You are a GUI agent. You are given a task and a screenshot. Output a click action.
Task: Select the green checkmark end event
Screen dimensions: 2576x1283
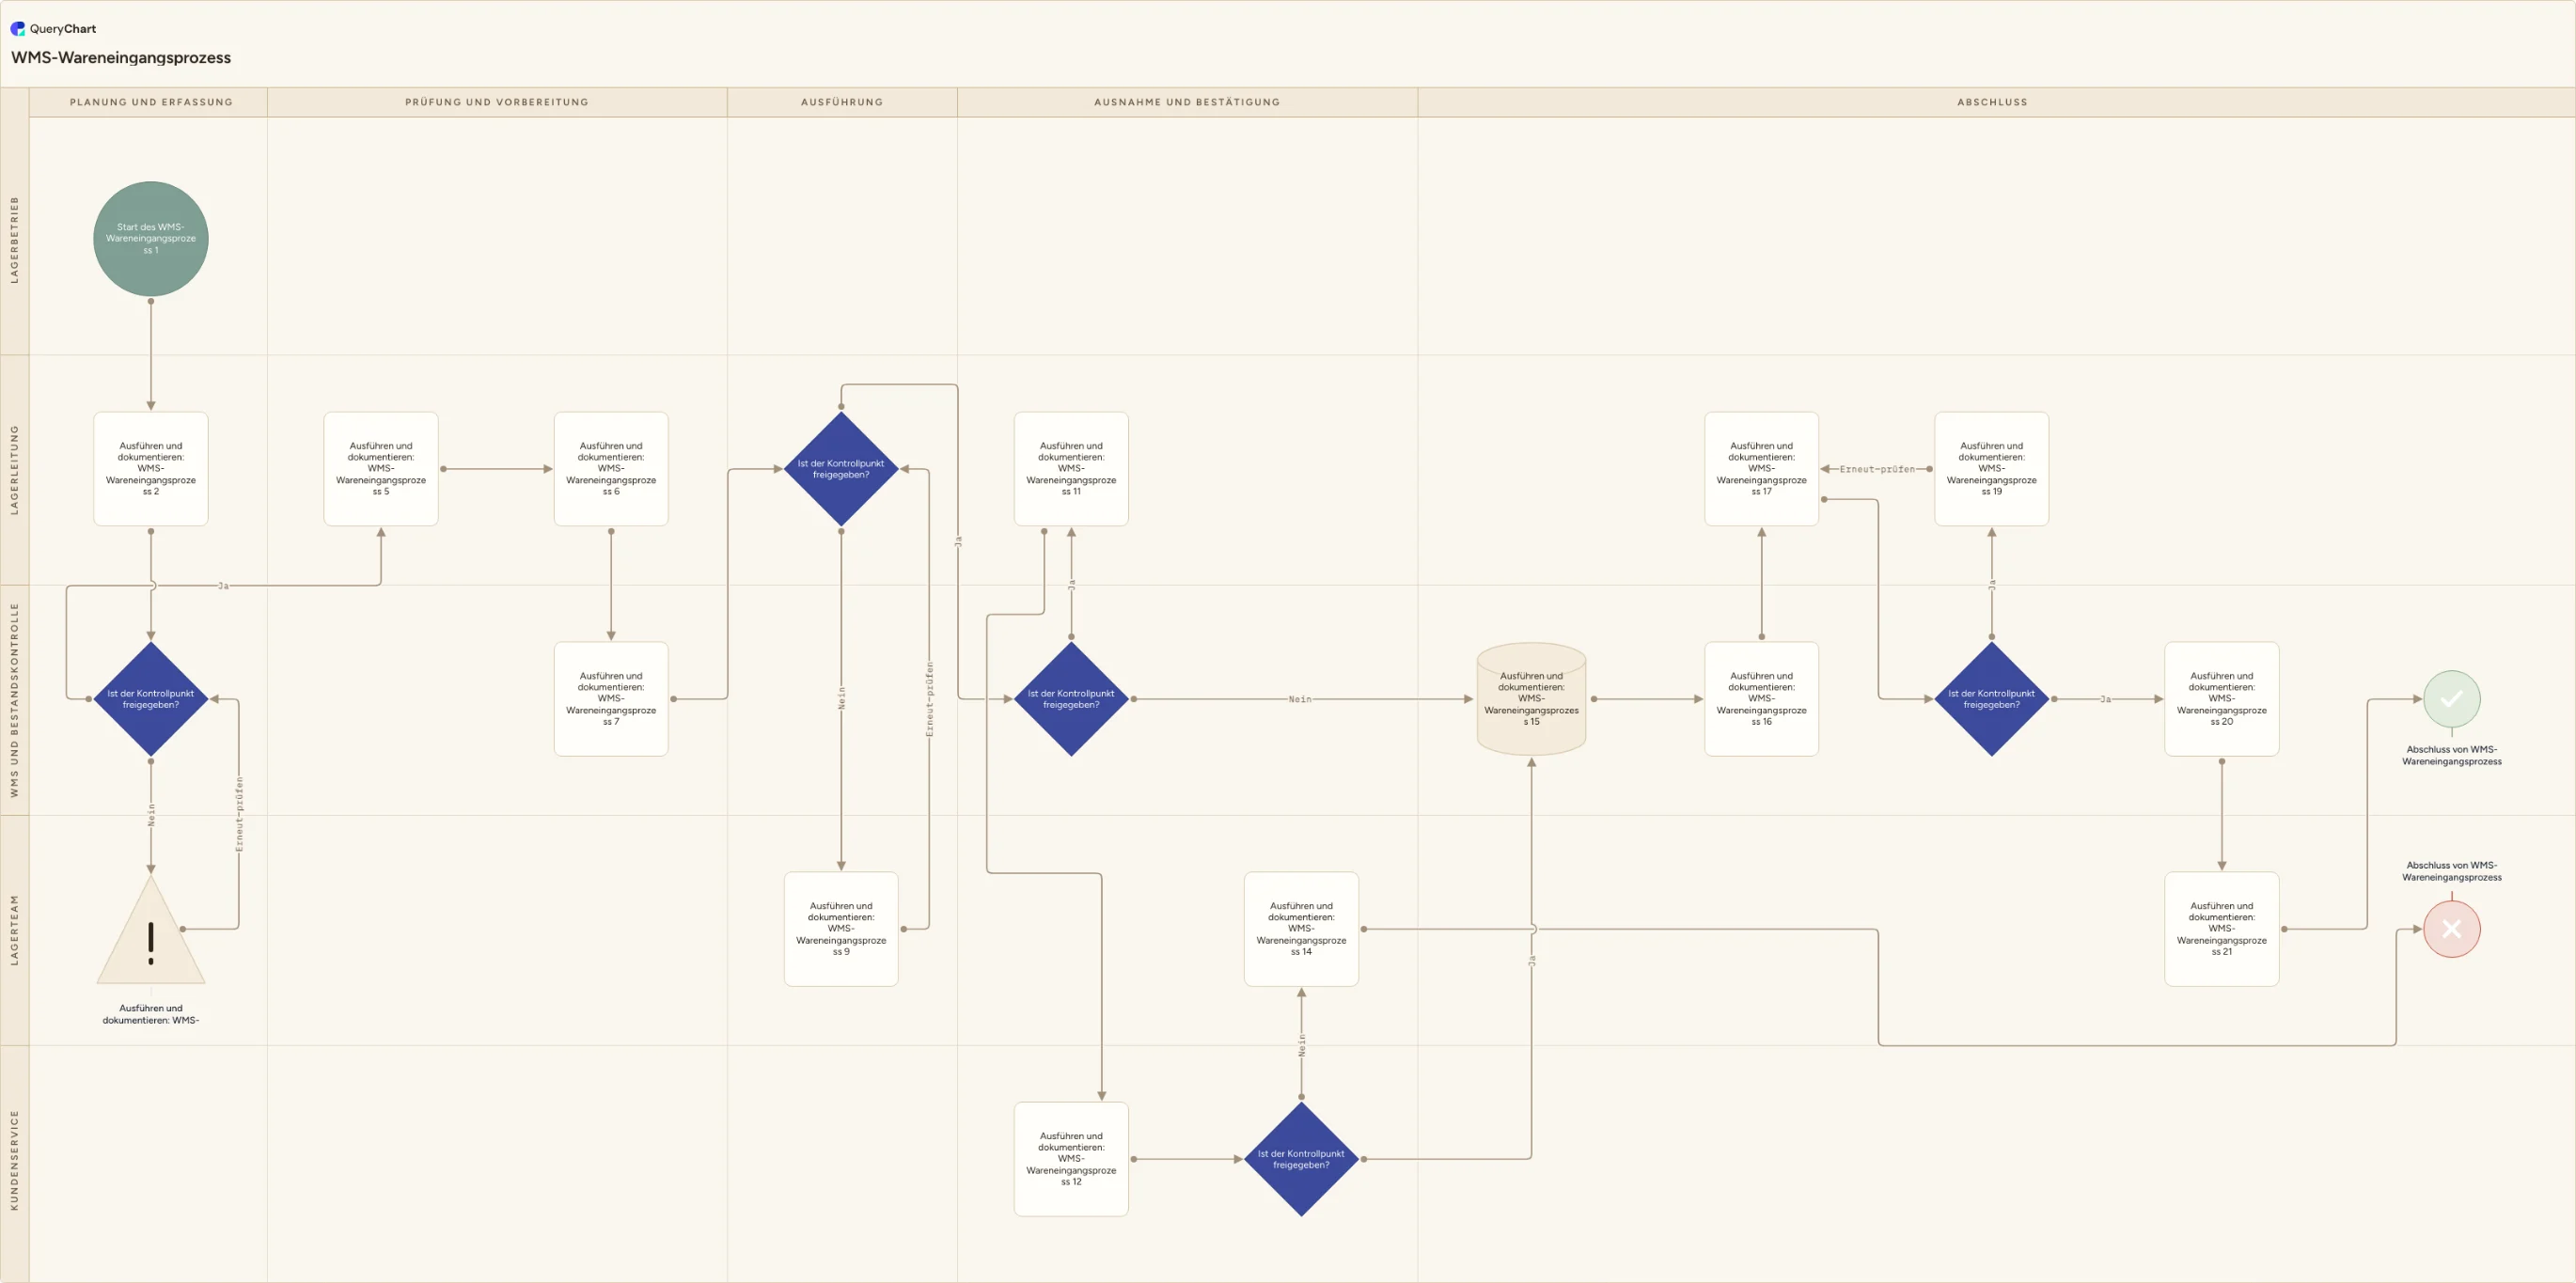click(x=2451, y=699)
